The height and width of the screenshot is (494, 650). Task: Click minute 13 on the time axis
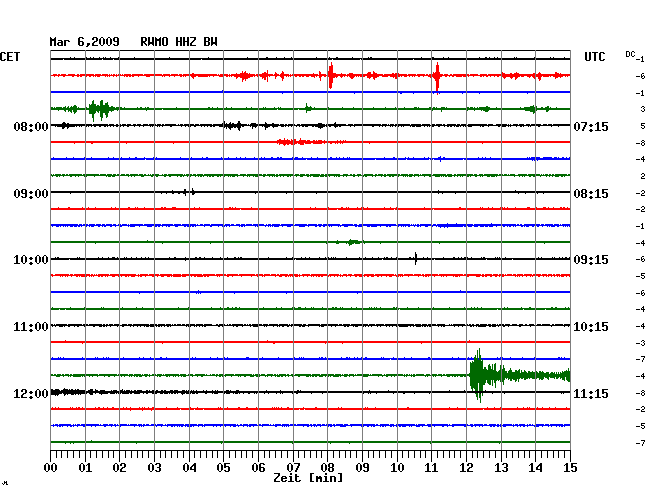501,468
